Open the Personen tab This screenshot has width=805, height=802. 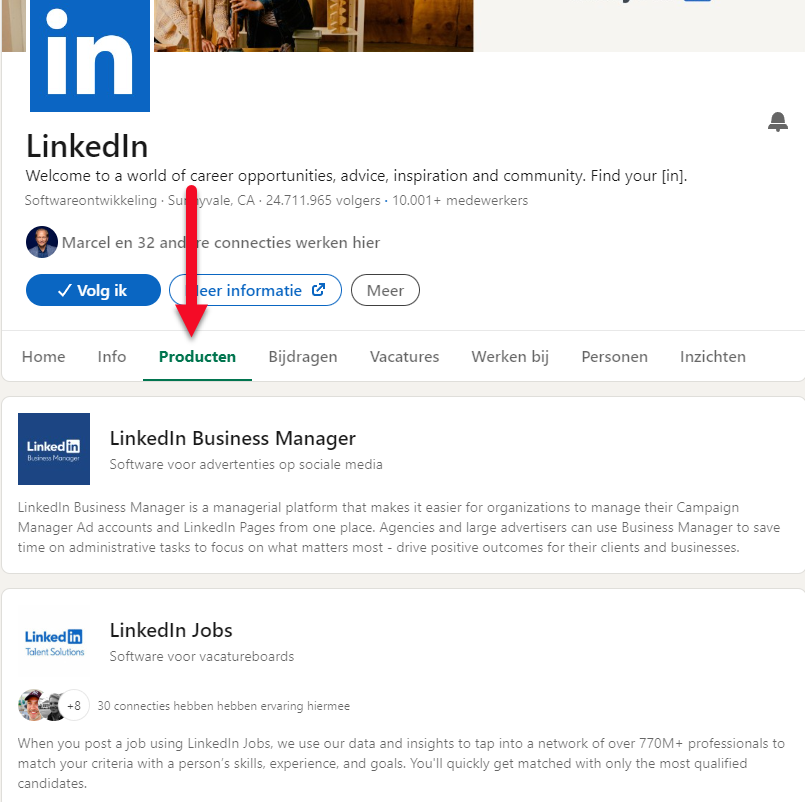[615, 356]
